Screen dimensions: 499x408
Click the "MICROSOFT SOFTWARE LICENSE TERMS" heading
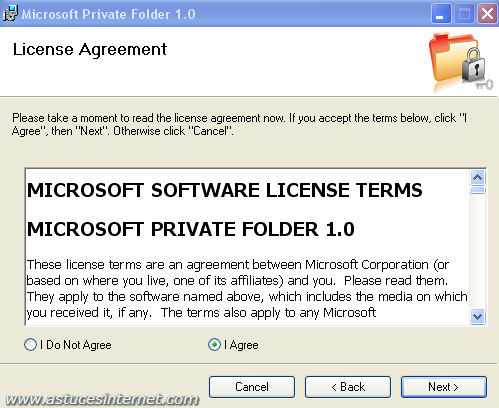(x=224, y=191)
